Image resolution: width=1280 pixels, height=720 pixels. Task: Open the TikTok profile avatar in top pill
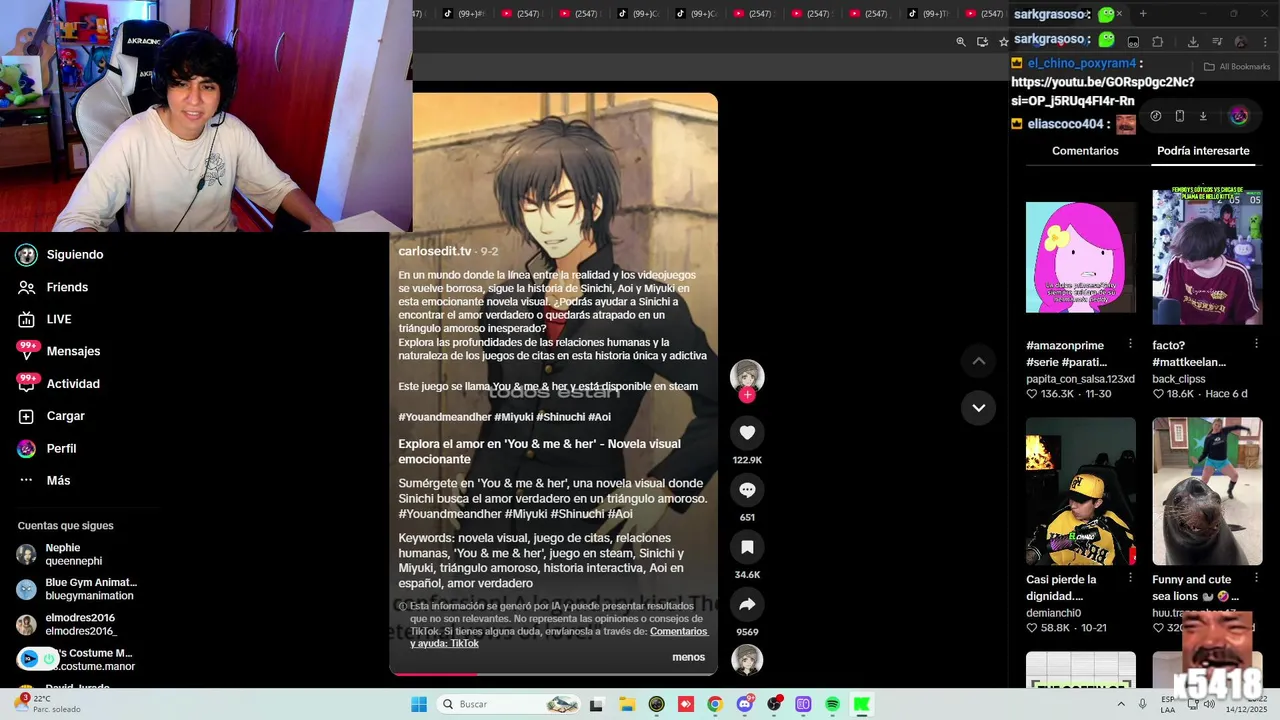click(x=1239, y=116)
